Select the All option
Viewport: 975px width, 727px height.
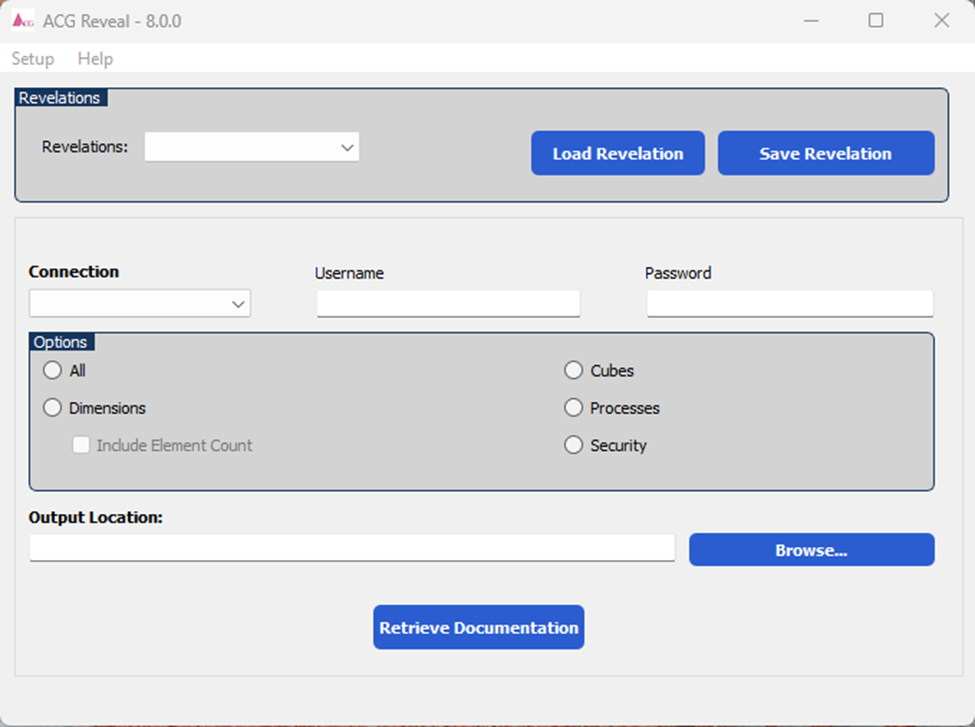tap(52, 370)
